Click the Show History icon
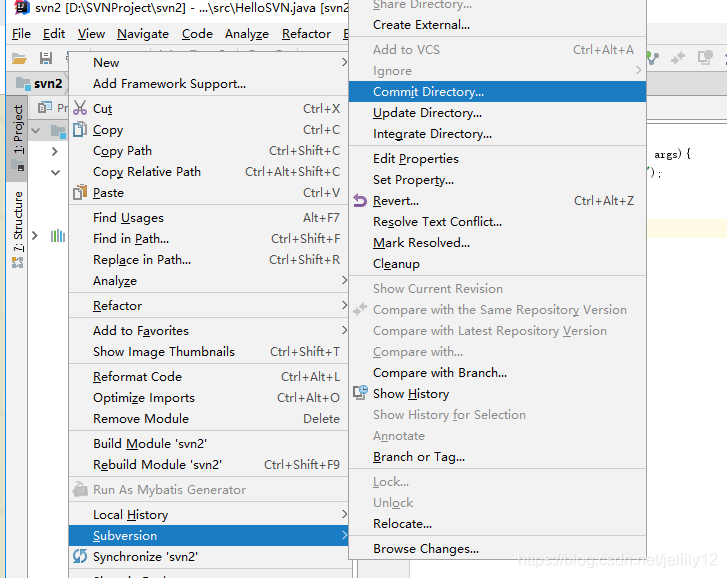The width and height of the screenshot is (727, 578). 360,393
